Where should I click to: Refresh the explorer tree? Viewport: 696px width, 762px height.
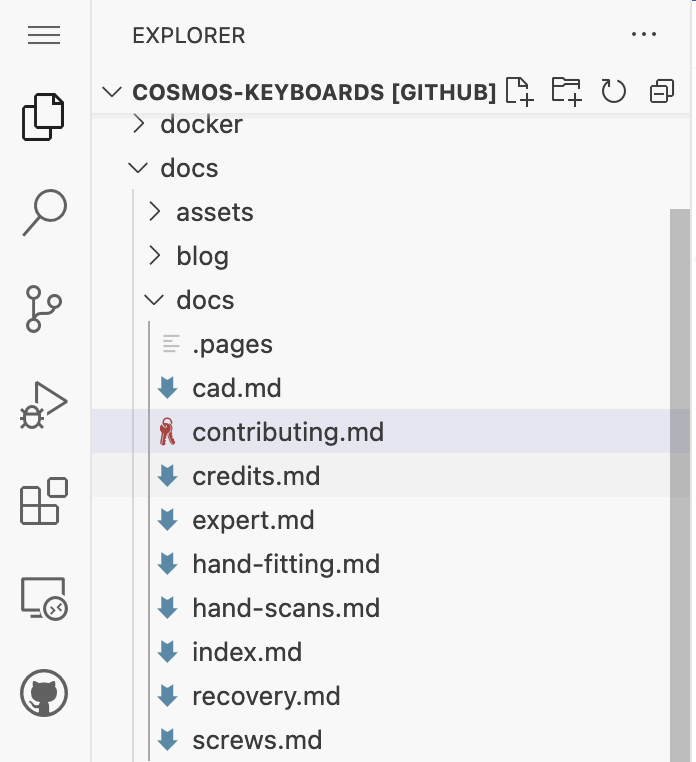613,91
